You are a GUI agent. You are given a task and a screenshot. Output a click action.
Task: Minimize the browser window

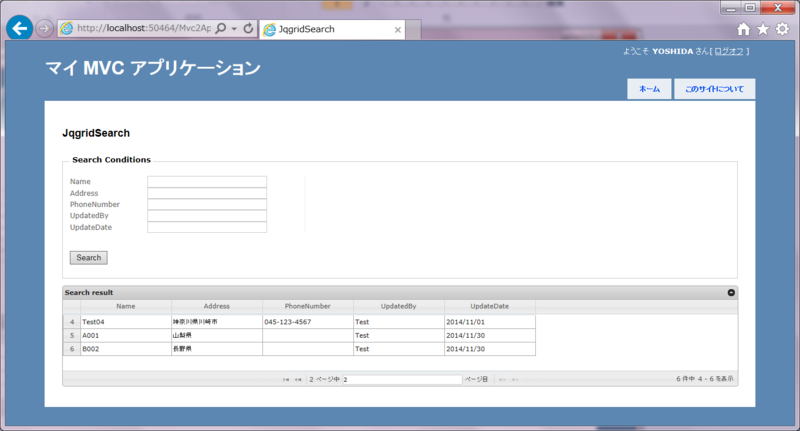coord(731,8)
